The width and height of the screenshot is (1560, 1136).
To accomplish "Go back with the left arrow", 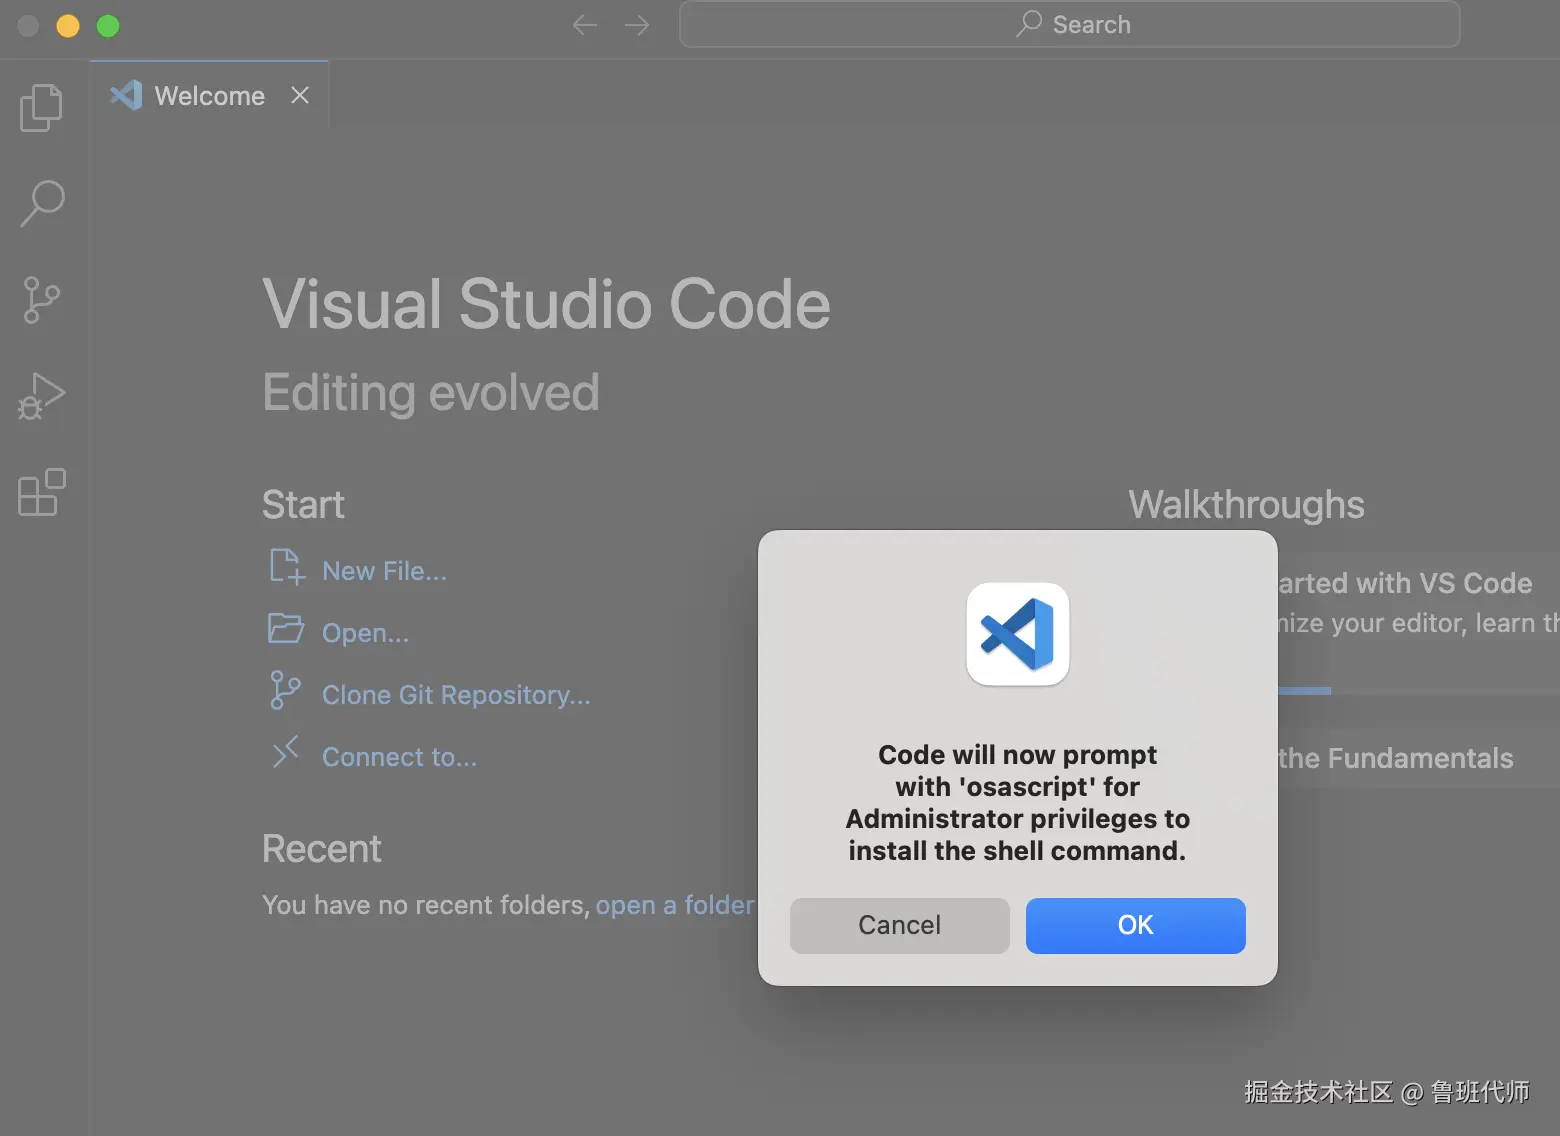I will tap(585, 25).
